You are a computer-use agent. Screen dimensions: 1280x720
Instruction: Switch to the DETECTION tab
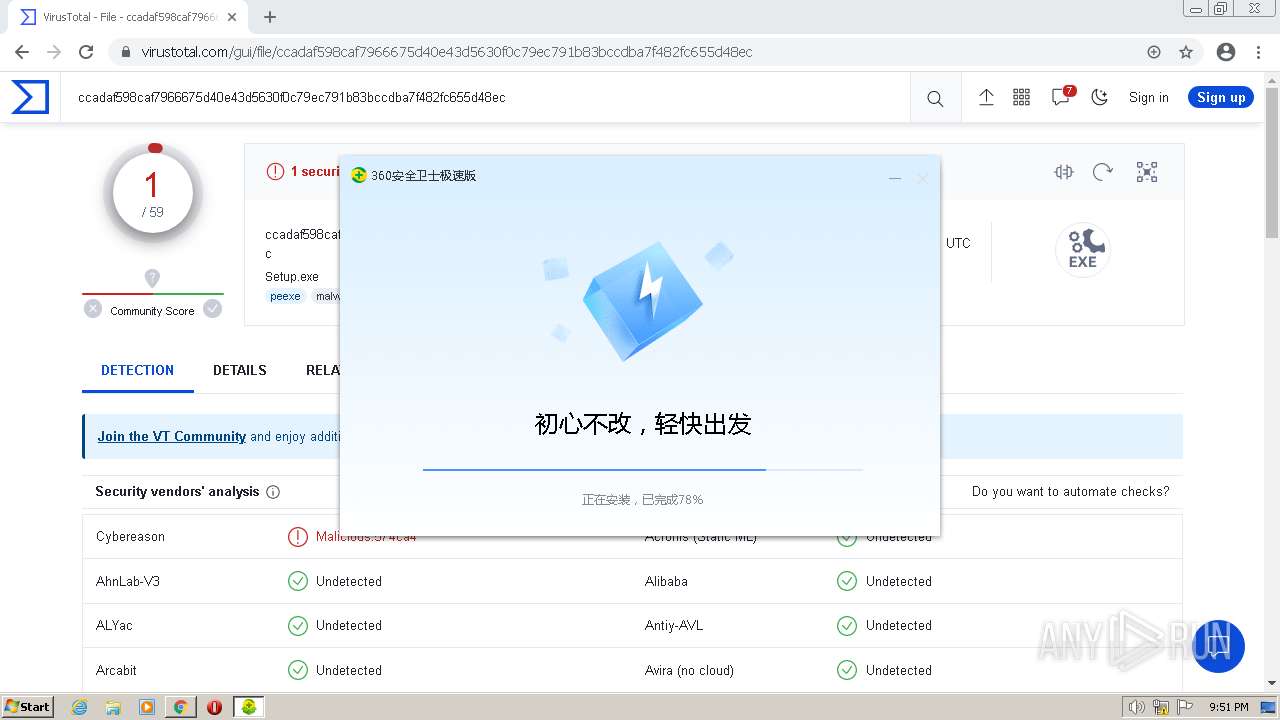pyautogui.click(x=138, y=370)
